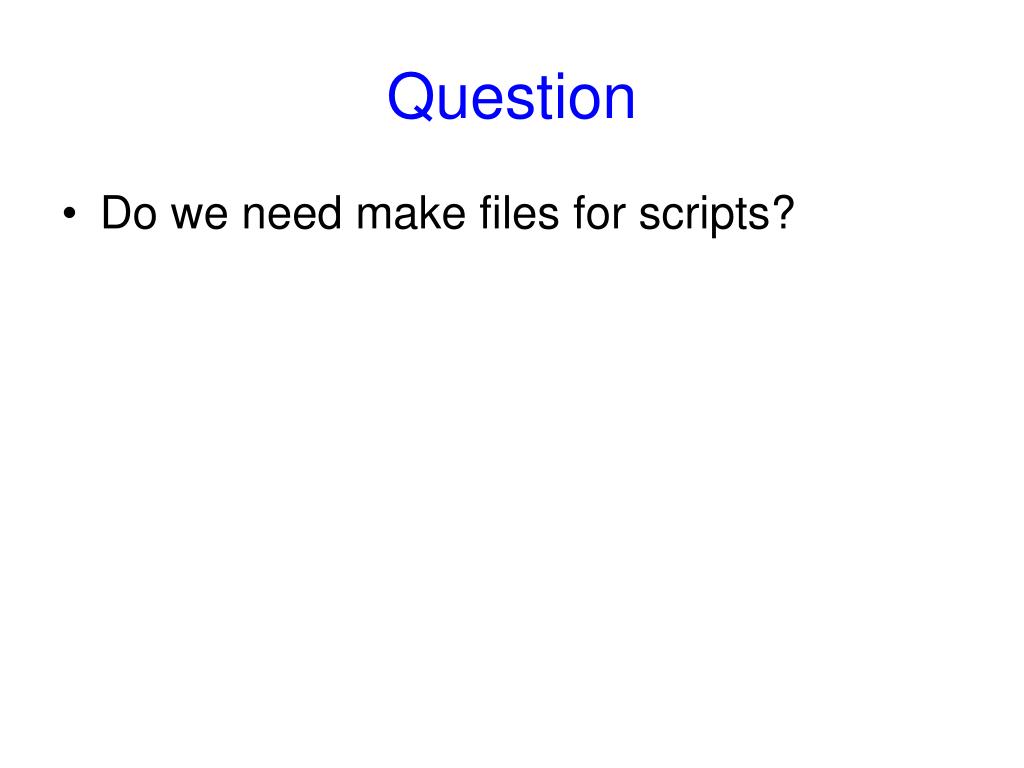Click the word "Do" in the bullet

click(x=129, y=213)
